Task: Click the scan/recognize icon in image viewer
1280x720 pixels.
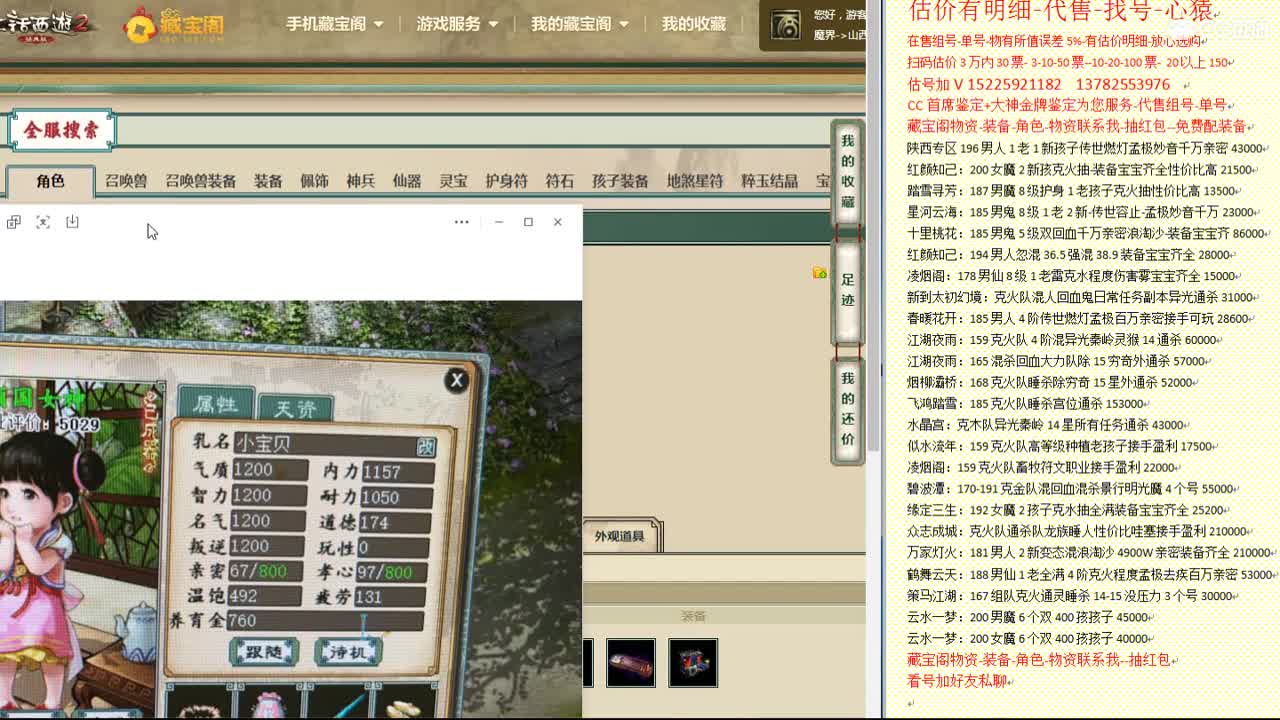Action: (43, 222)
